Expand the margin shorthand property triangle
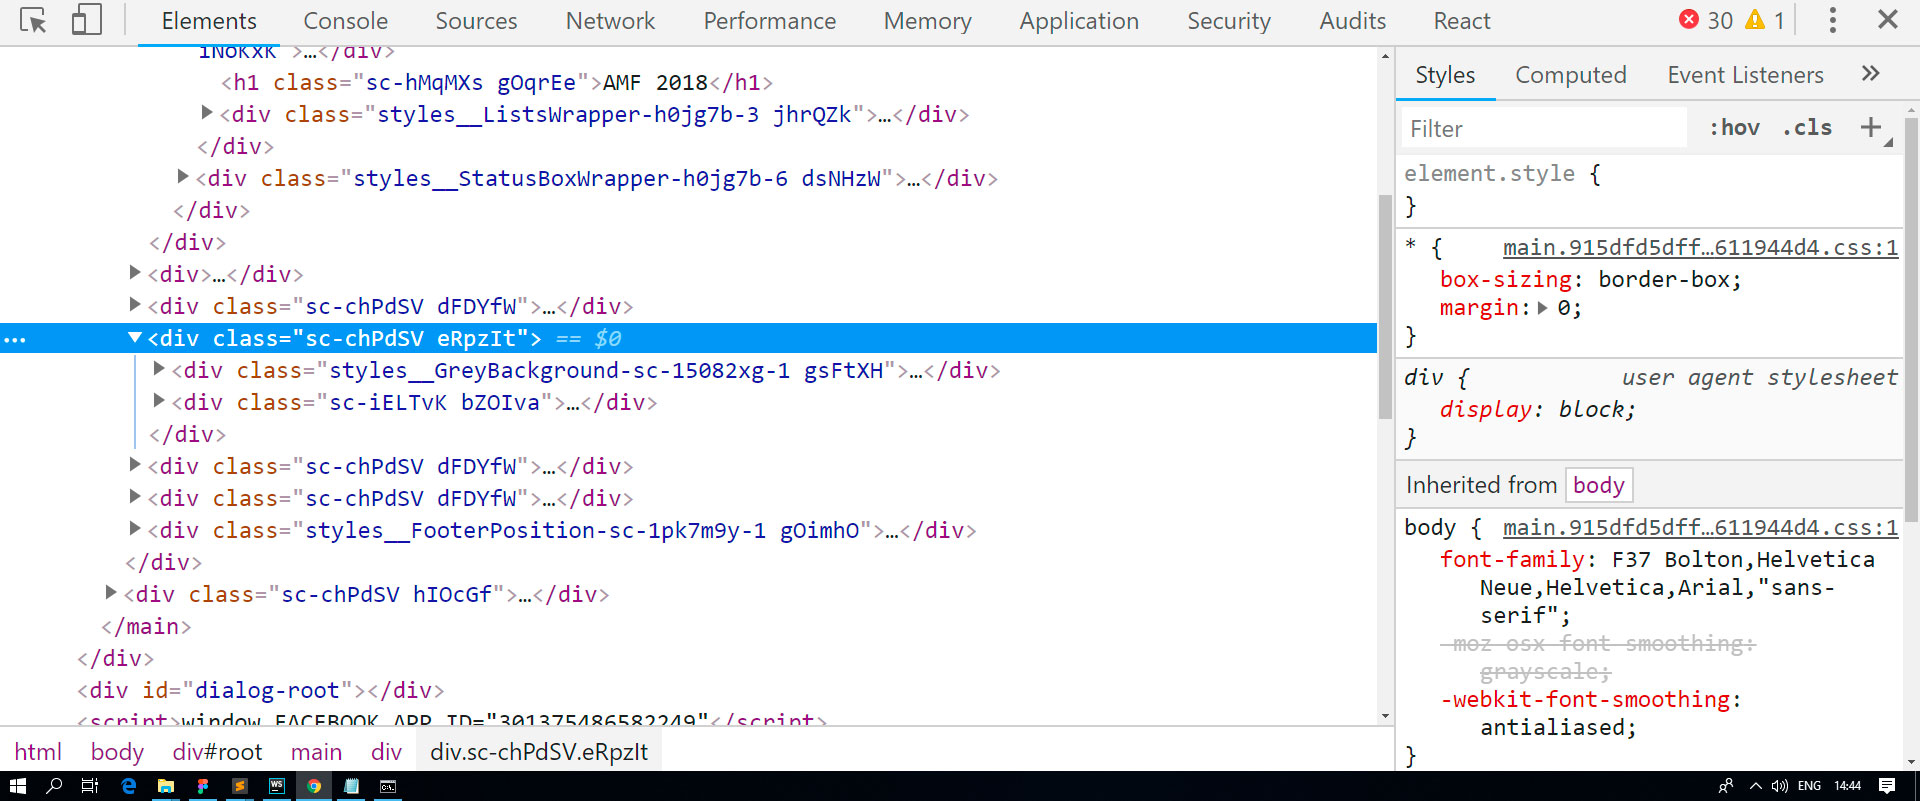The width and height of the screenshot is (1920, 801). coord(1543,308)
